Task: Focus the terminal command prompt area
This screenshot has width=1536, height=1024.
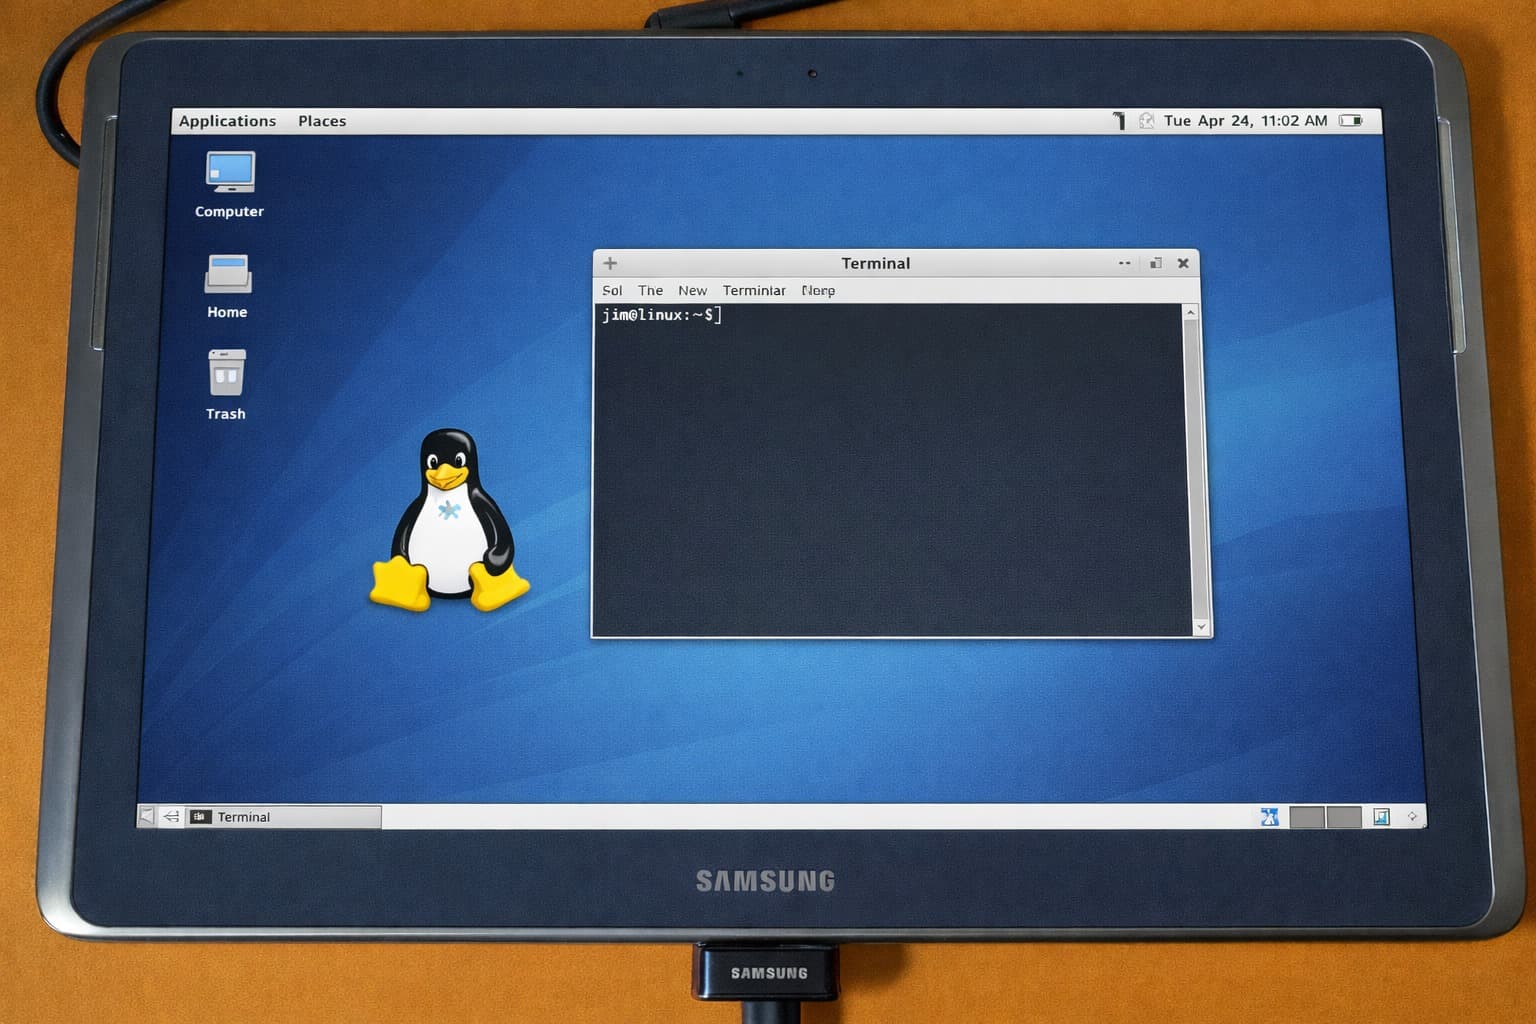Action: [x=890, y=470]
